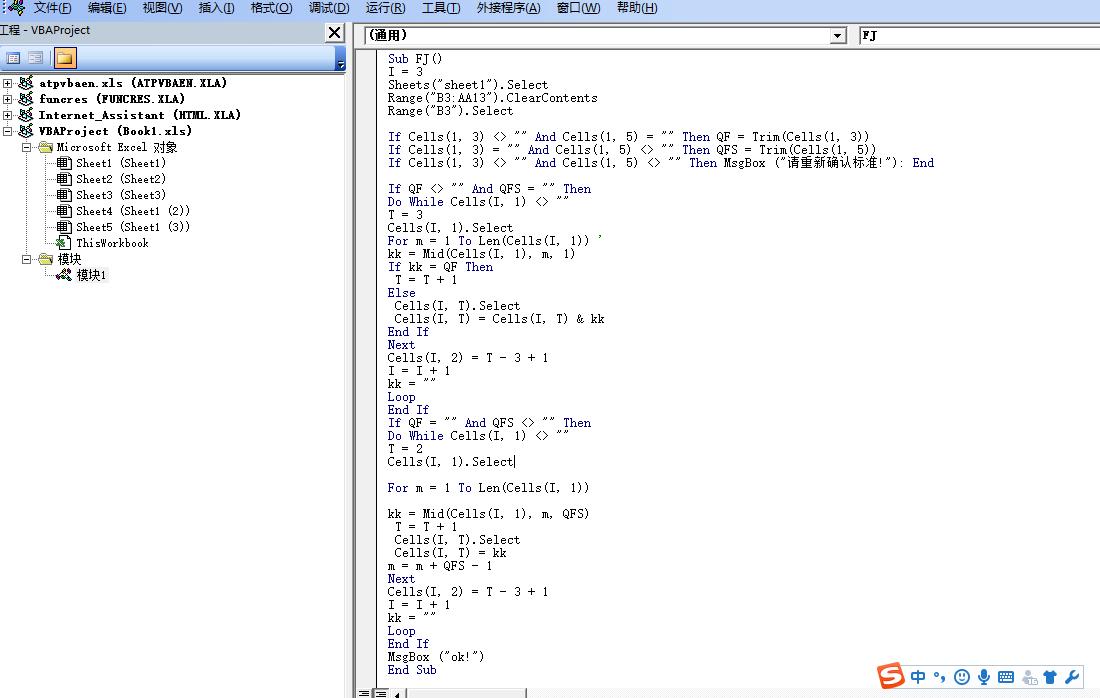Click the atpvbaen.xls project icon
This screenshot has width=1100, height=698.
(26, 83)
